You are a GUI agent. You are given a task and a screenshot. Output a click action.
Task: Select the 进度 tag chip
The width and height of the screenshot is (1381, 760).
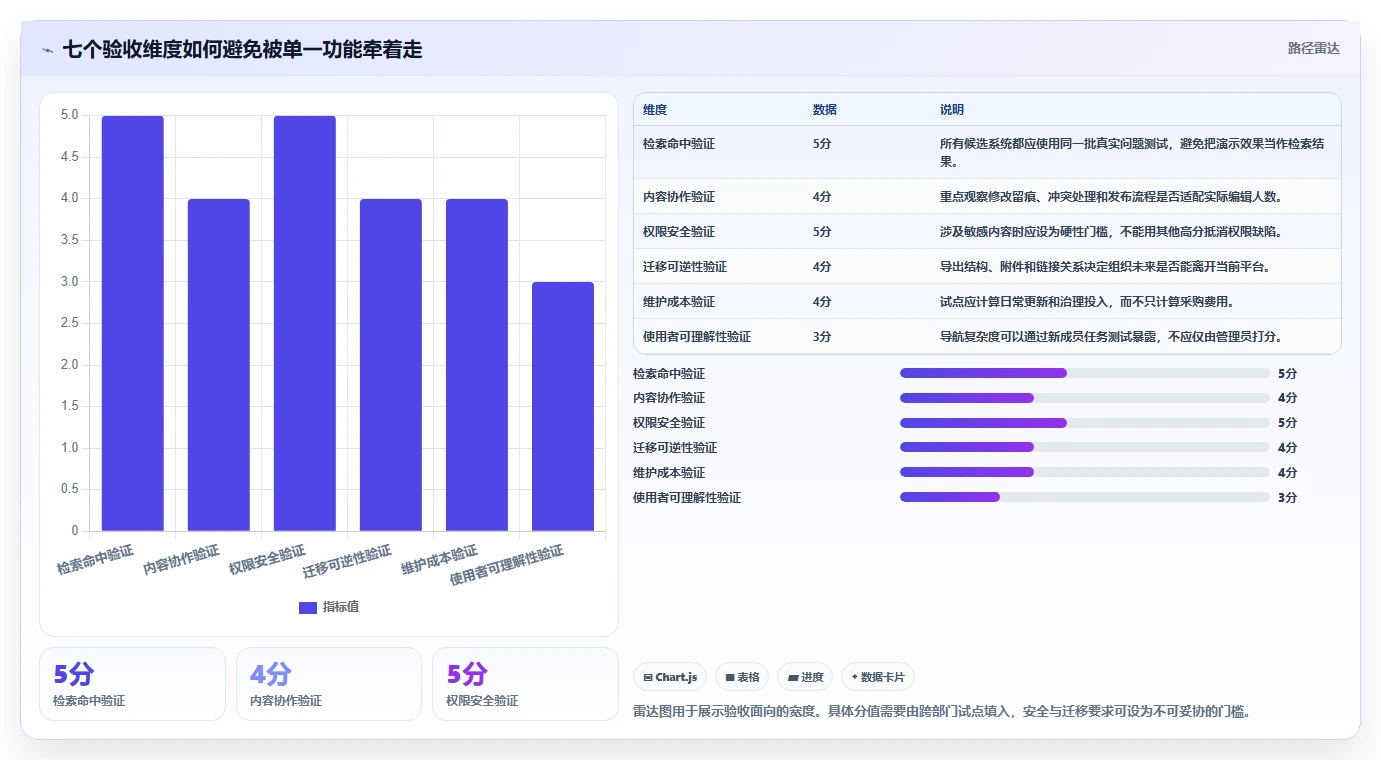click(805, 677)
